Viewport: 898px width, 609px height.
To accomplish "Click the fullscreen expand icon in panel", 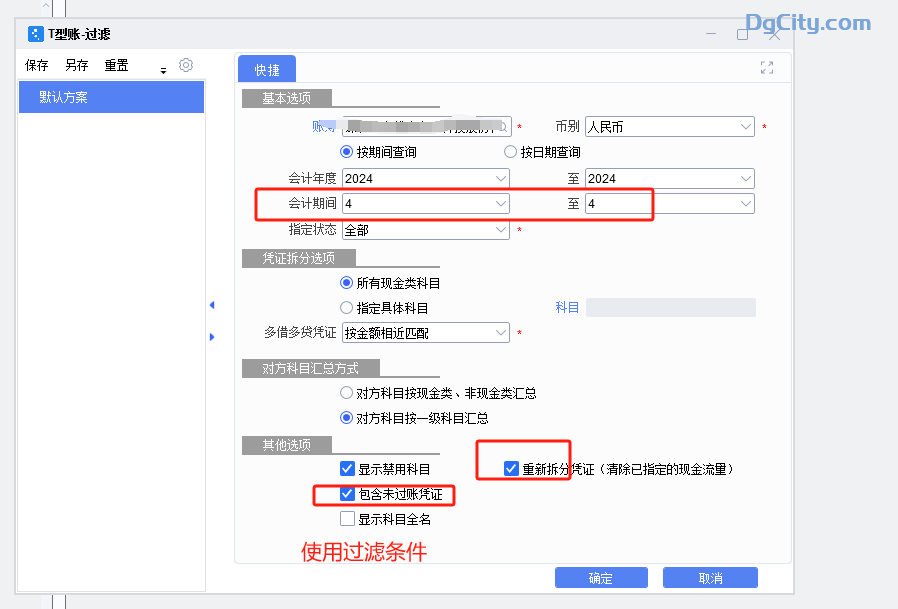I will (x=767, y=68).
